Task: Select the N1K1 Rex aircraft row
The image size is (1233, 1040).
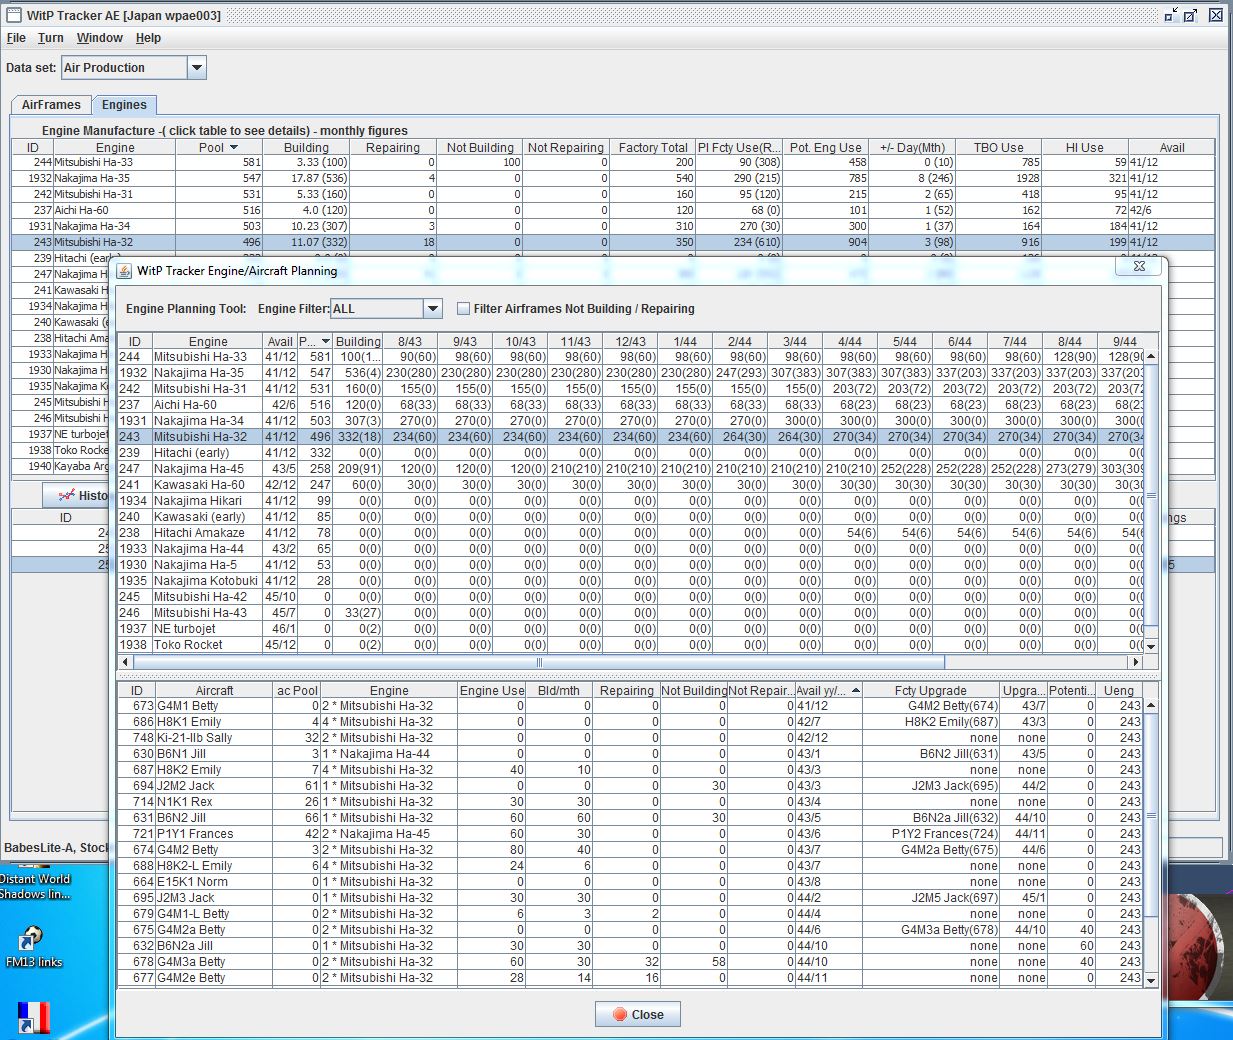Action: point(630,802)
